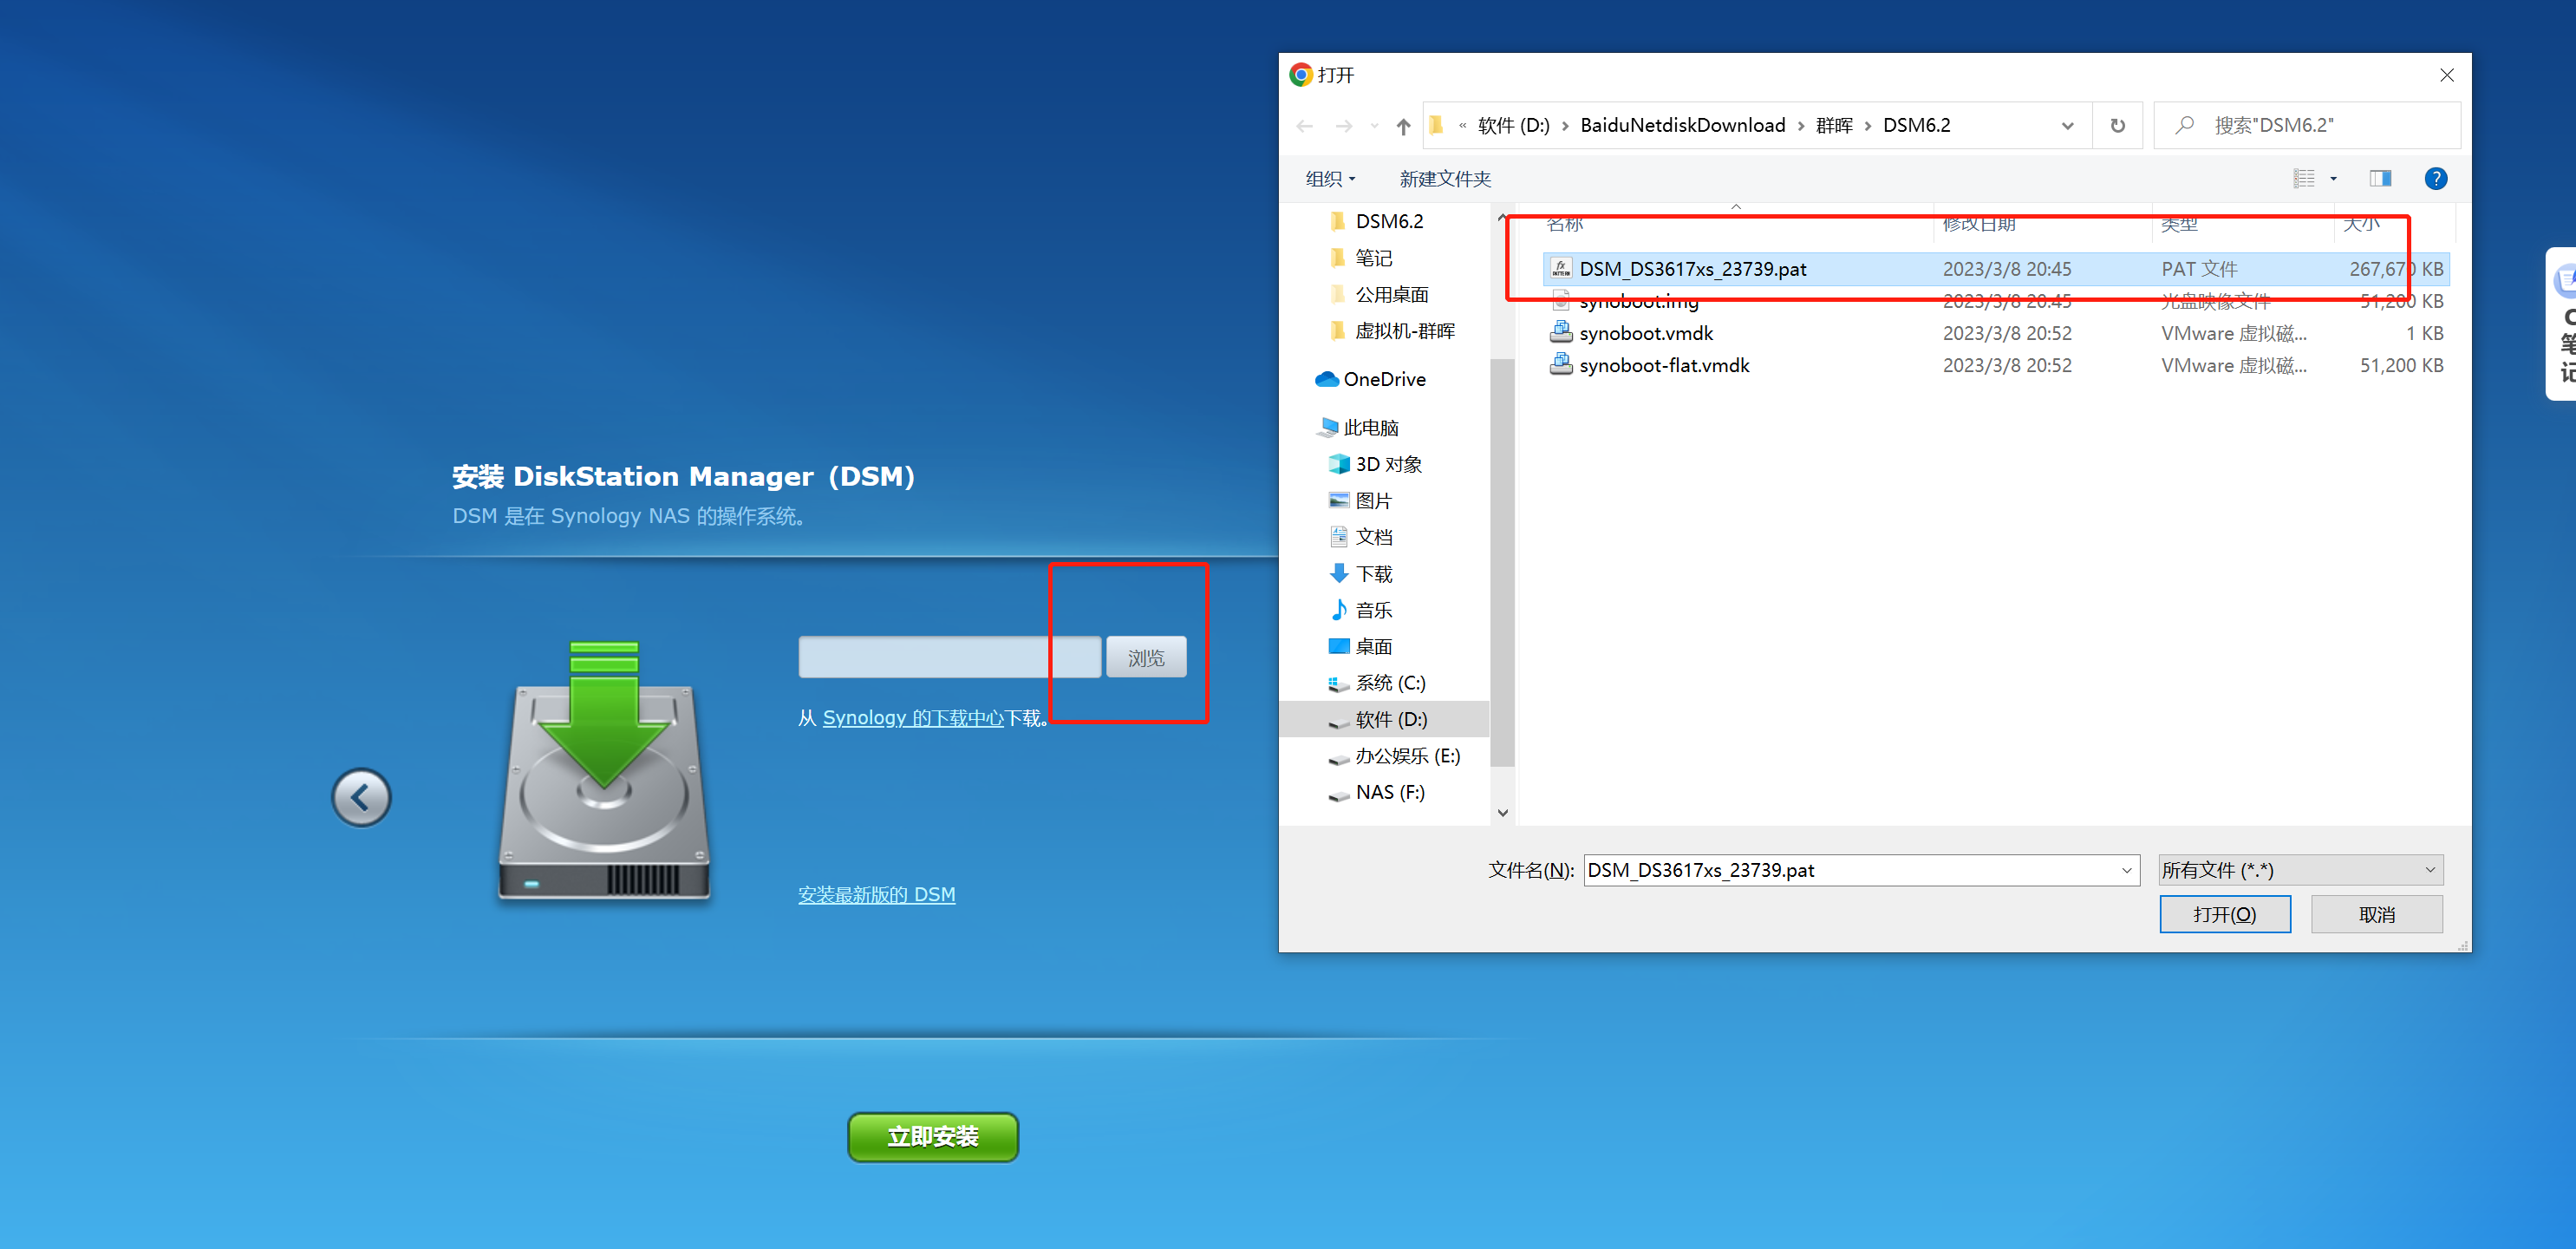Expand the address bar path history dropdown
Viewport: 2576px width, 1249px height.
[2067, 126]
